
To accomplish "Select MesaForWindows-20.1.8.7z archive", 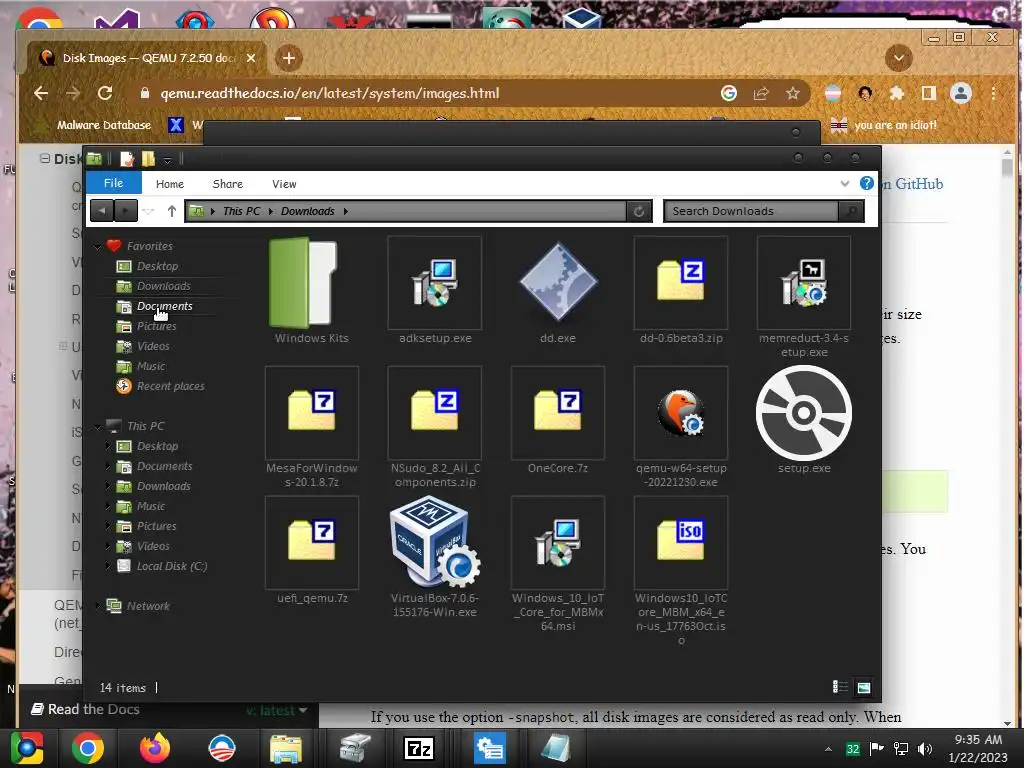I will 312,427.
